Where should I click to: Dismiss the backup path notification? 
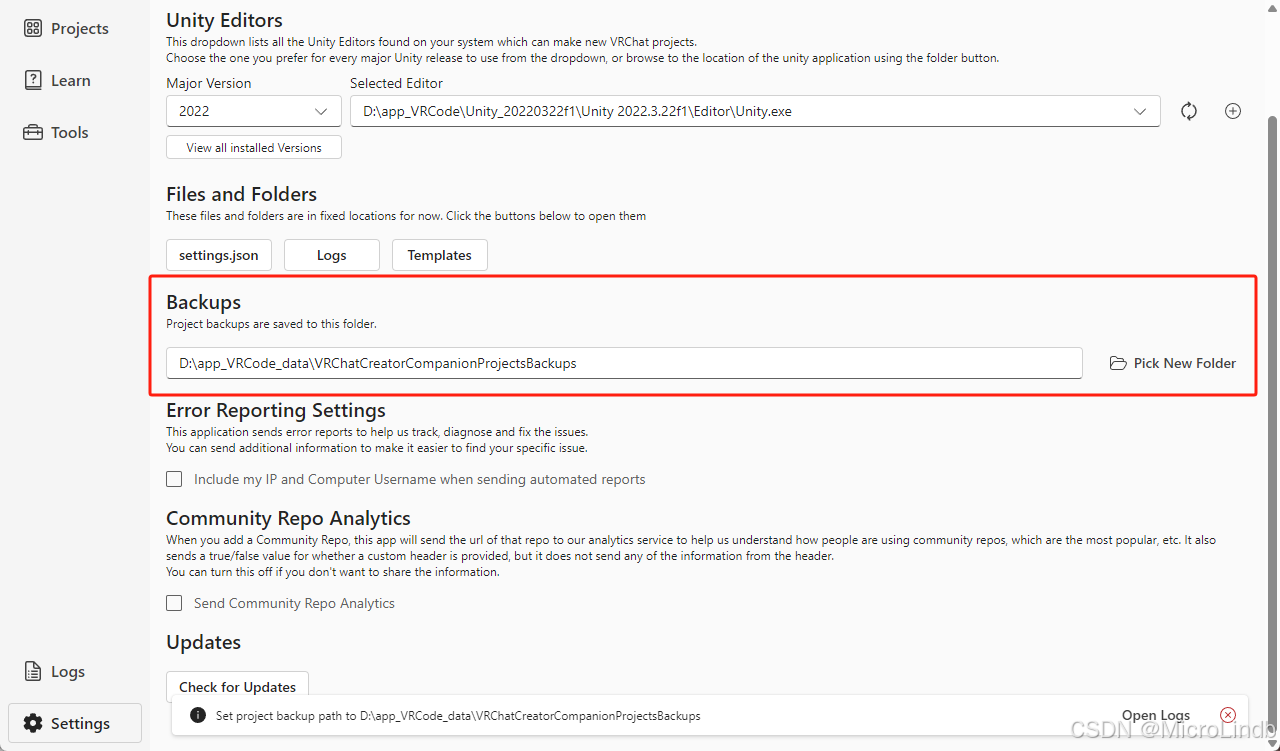(1228, 715)
